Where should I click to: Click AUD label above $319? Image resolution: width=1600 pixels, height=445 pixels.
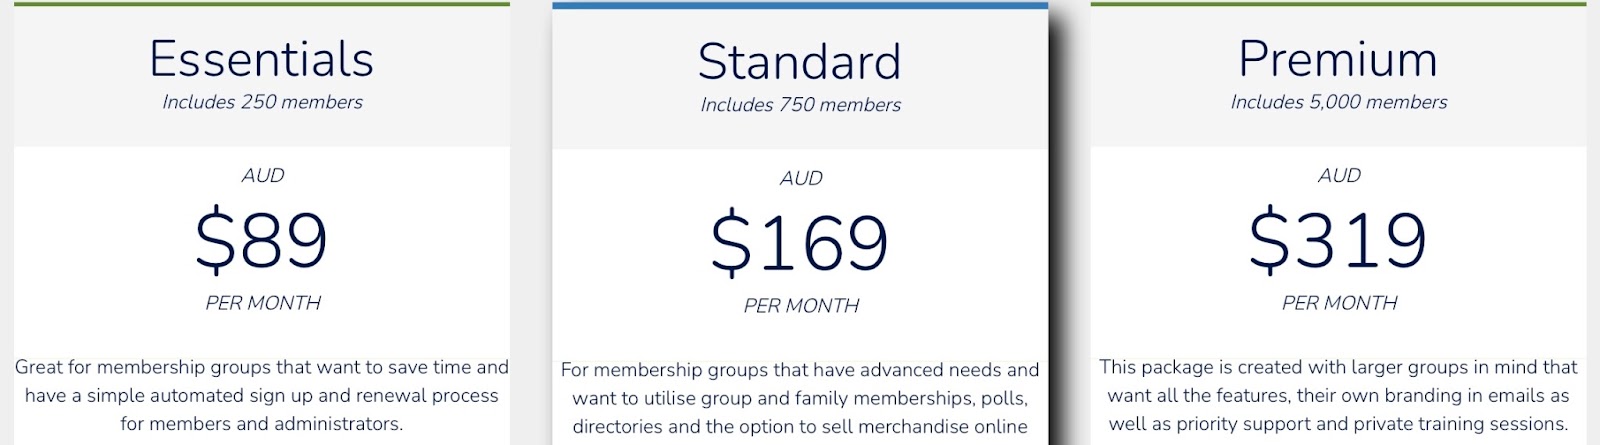tap(1338, 176)
